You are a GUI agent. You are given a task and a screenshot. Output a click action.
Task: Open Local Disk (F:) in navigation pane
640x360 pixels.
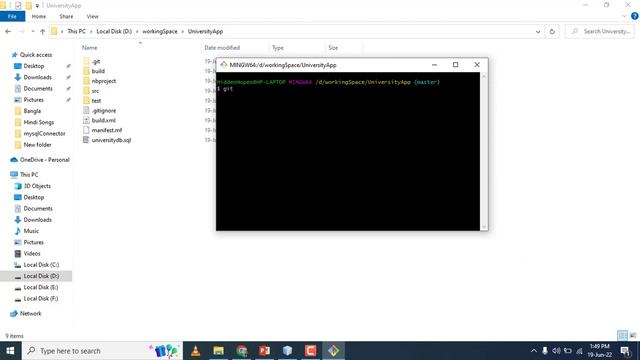pos(41,298)
